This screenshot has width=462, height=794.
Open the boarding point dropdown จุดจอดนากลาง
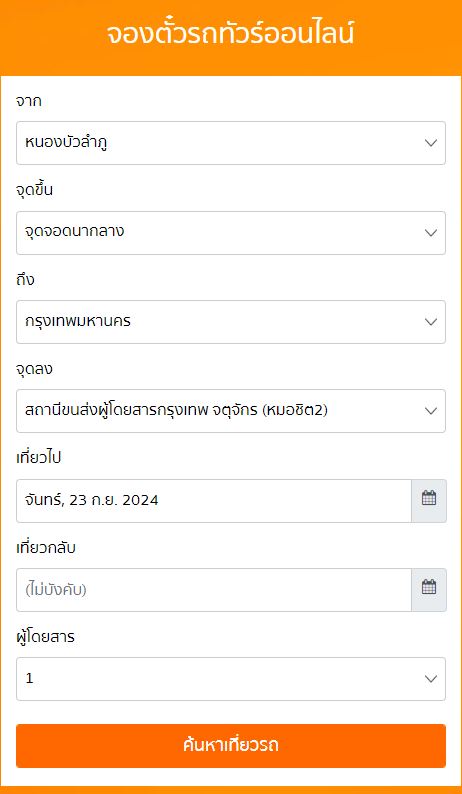point(231,233)
